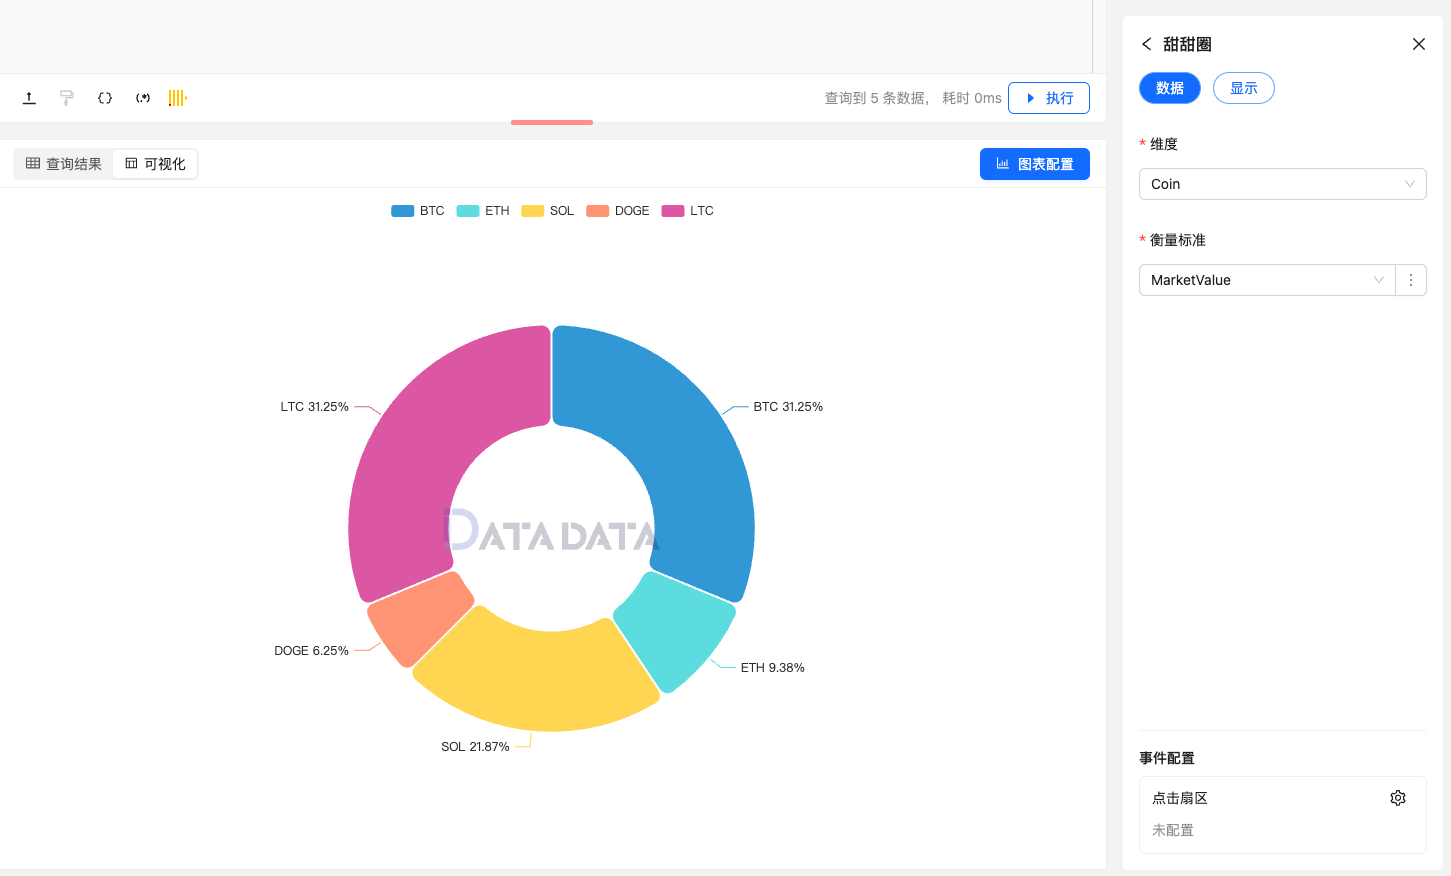Click the upload arrow icon in the toolbar

coord(29,98)
